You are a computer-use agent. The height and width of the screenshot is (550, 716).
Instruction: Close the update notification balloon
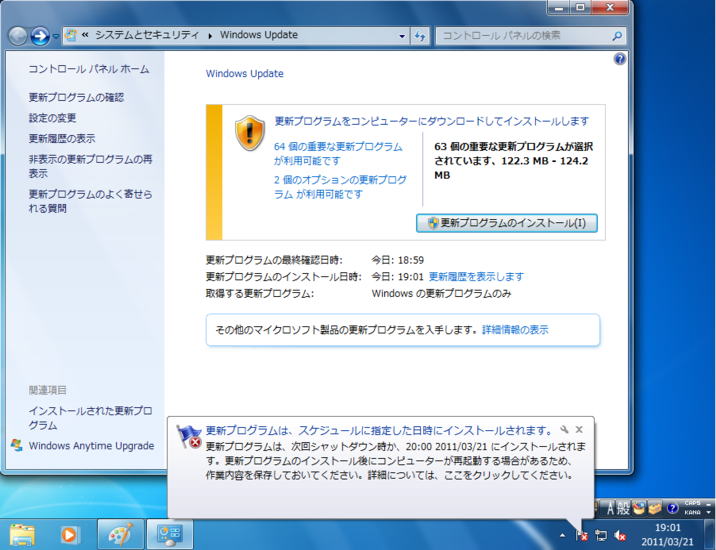tap(579, 429)
